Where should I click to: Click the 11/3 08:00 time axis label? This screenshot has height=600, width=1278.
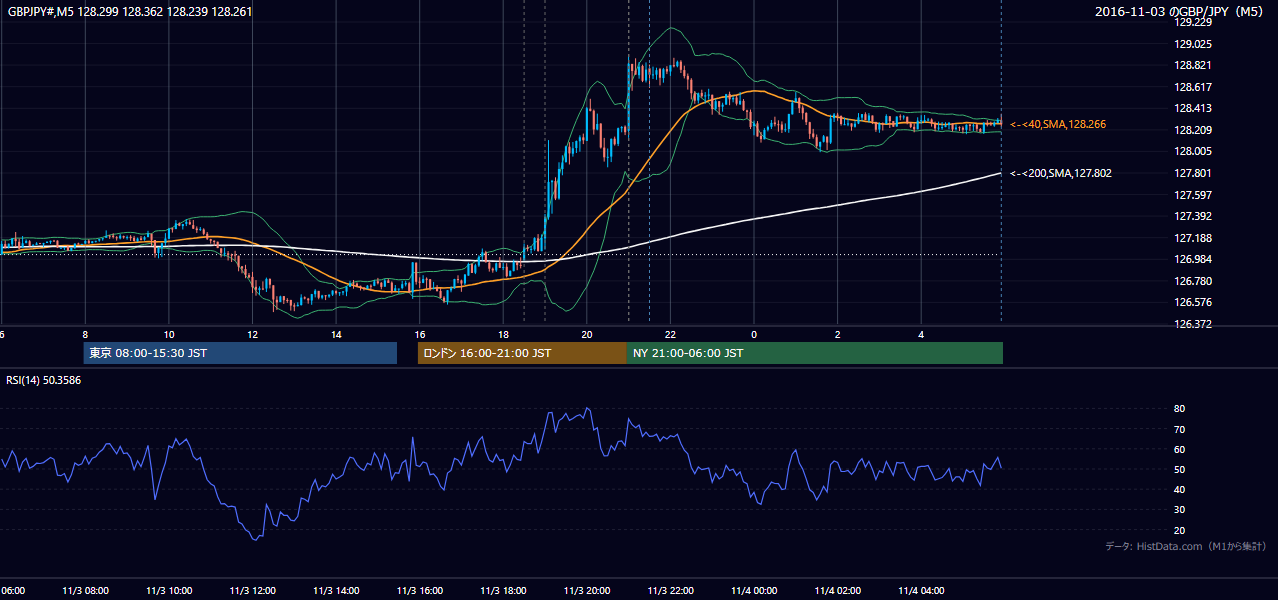(85, 590)
